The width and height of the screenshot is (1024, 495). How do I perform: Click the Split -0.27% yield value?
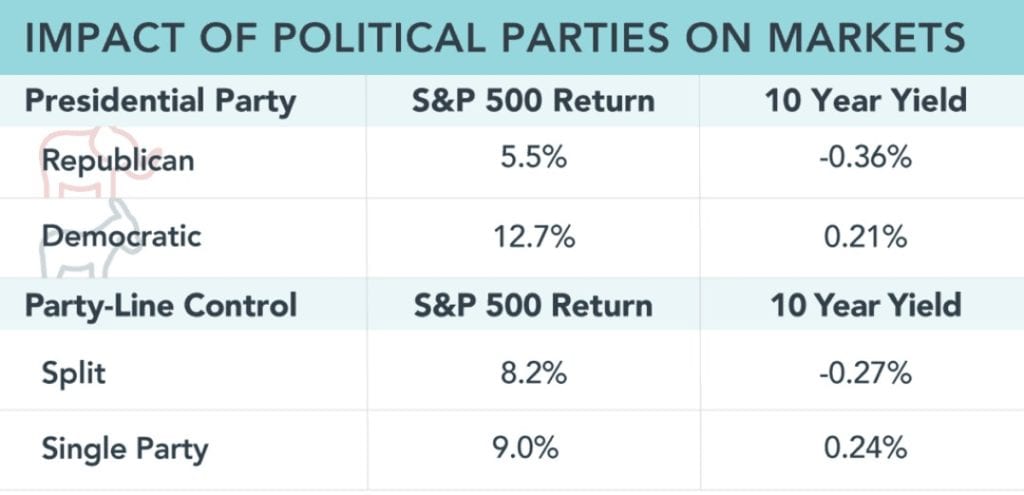pyautogui.click(x=860, y=374)
